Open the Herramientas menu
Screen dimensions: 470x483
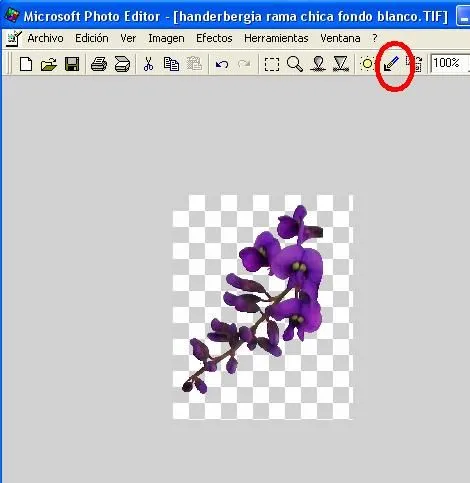pos(276,38)
